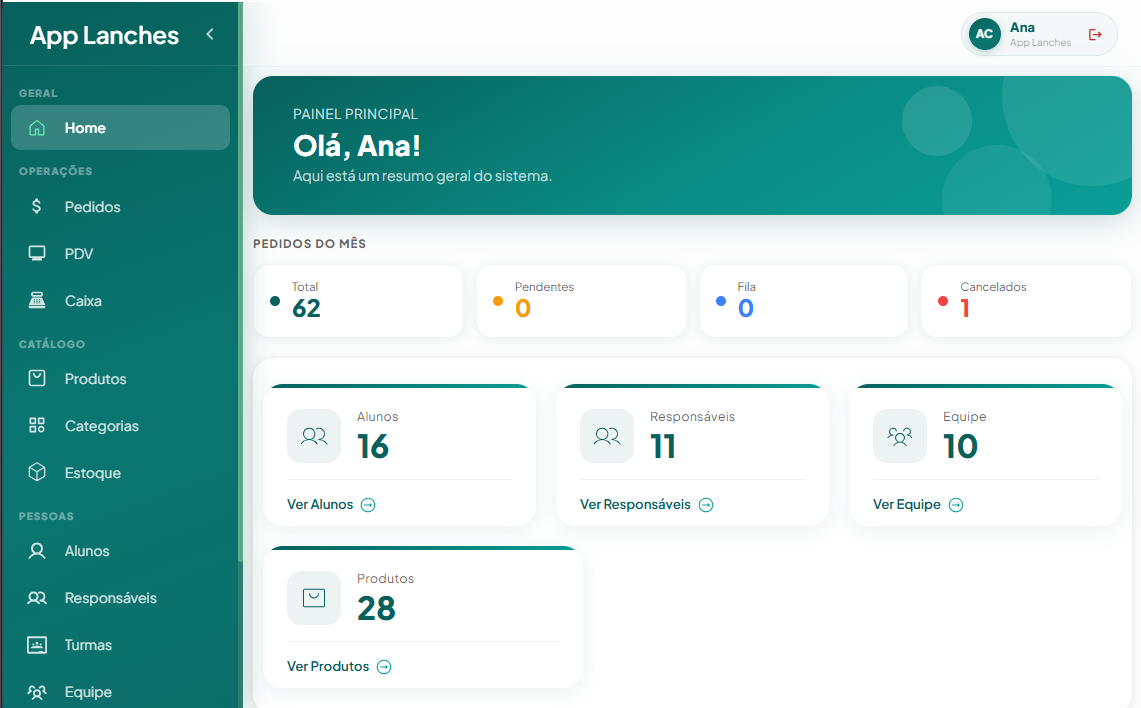This screenshot has width=1141, height=708.
Task: Click the Ana user profile pill
Action: tap(1039, 34)
